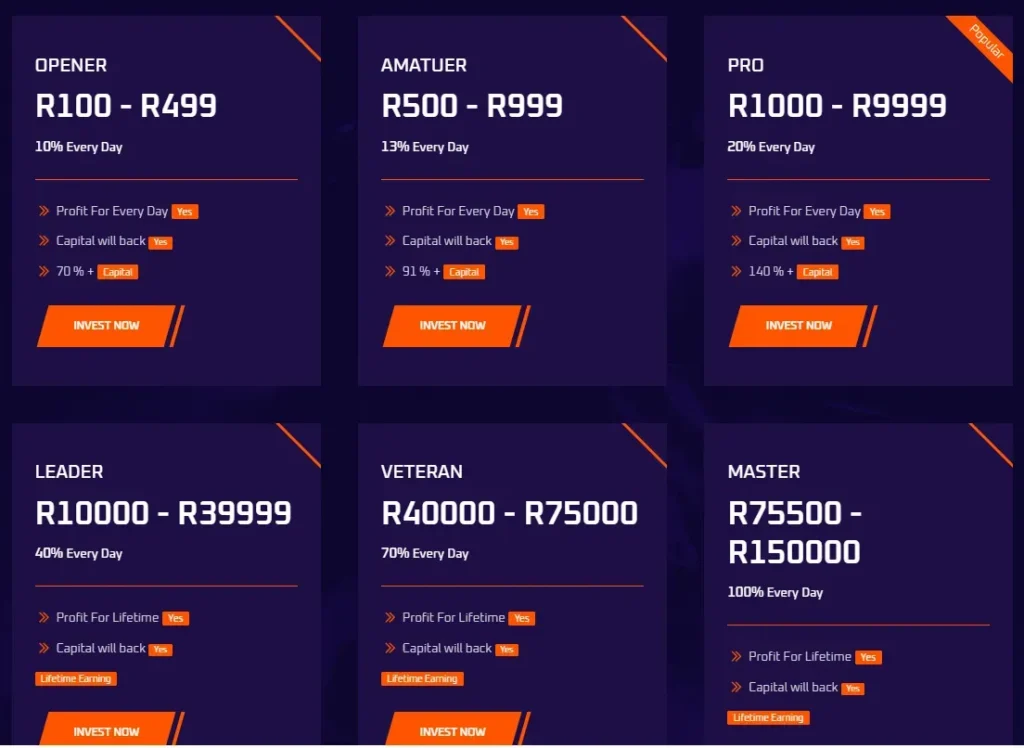Click the R75500 - R150000 price range on MASTER

pos(795,532)
